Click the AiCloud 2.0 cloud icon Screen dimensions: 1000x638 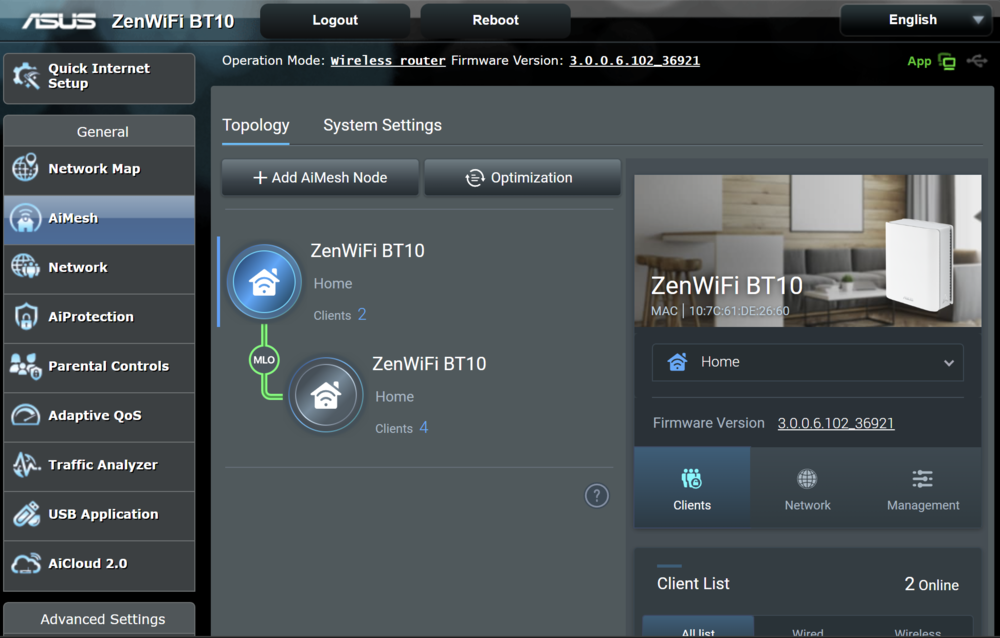pos(25,563)
